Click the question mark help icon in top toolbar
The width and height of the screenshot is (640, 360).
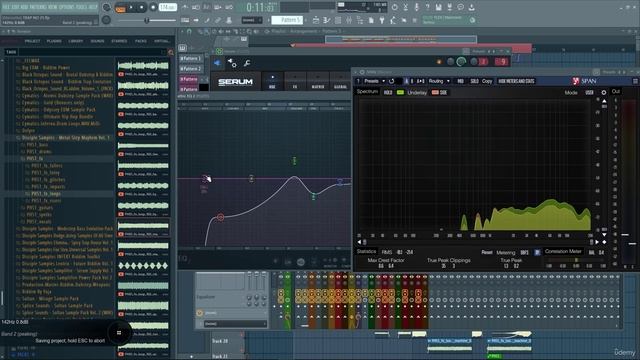[427, 7]
